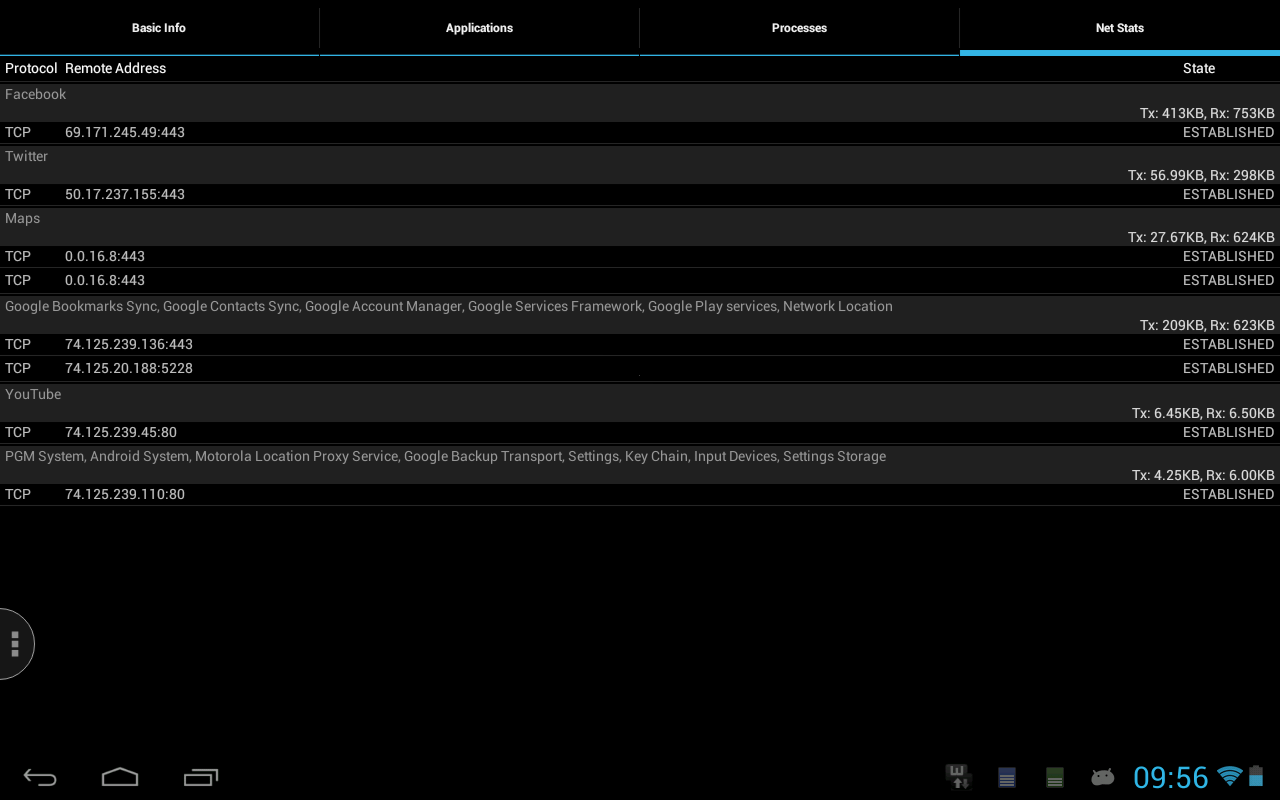1280x800 pixels.
Task: Open the disk save notification icon
Action: [957, 776]
